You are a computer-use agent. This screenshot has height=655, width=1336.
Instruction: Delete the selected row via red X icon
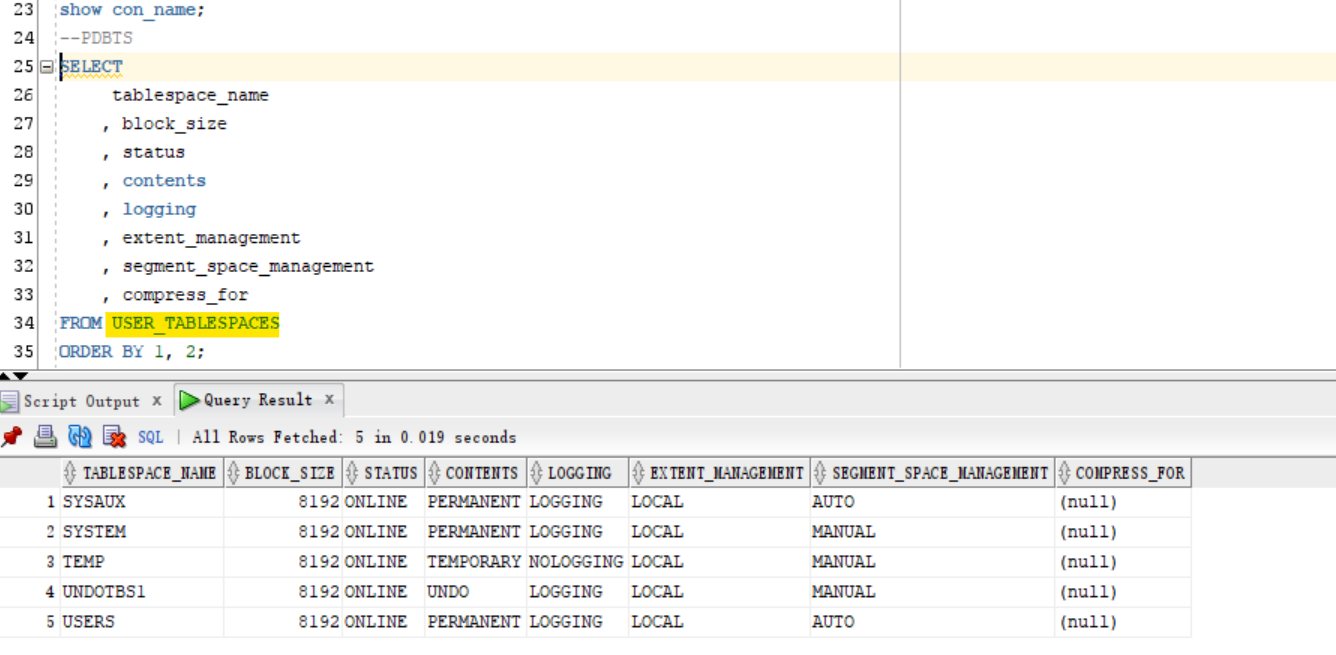tap(114, 437)
